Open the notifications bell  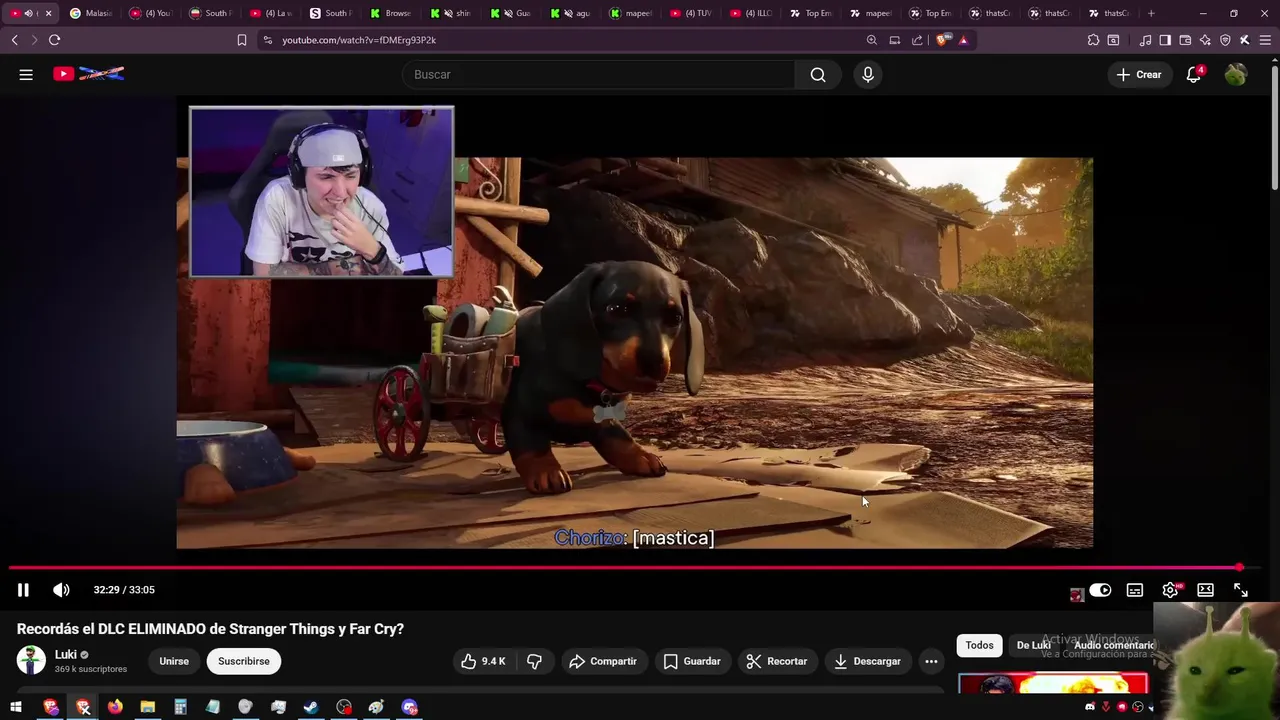click(x=1194, y=74)
